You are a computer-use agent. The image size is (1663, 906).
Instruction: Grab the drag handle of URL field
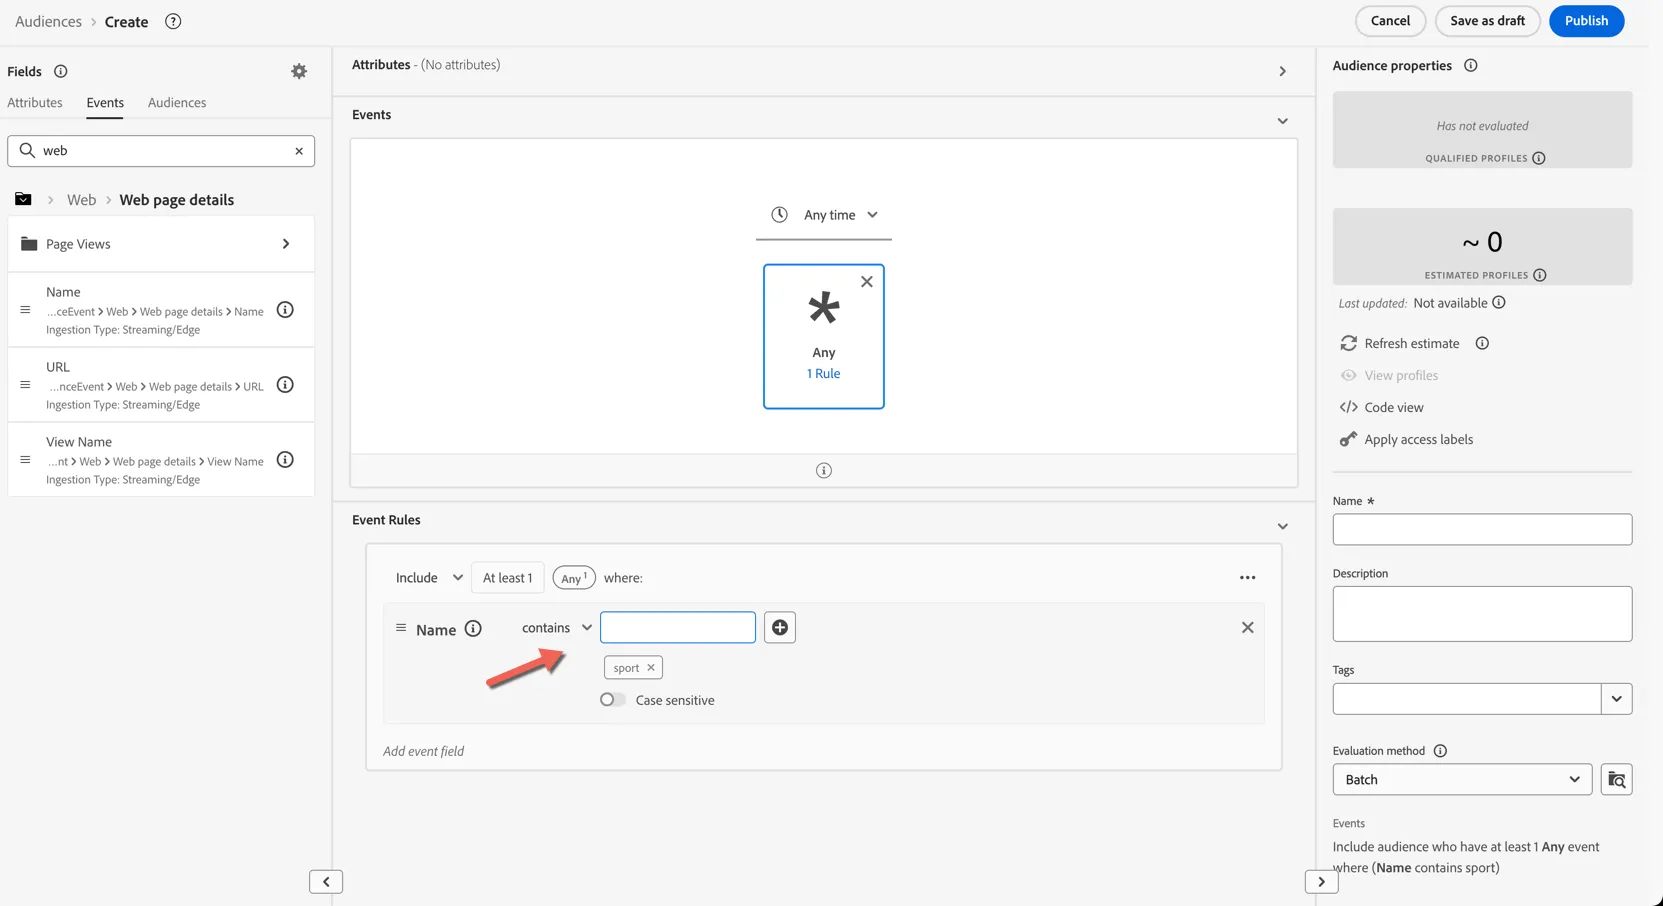[25, 385]
